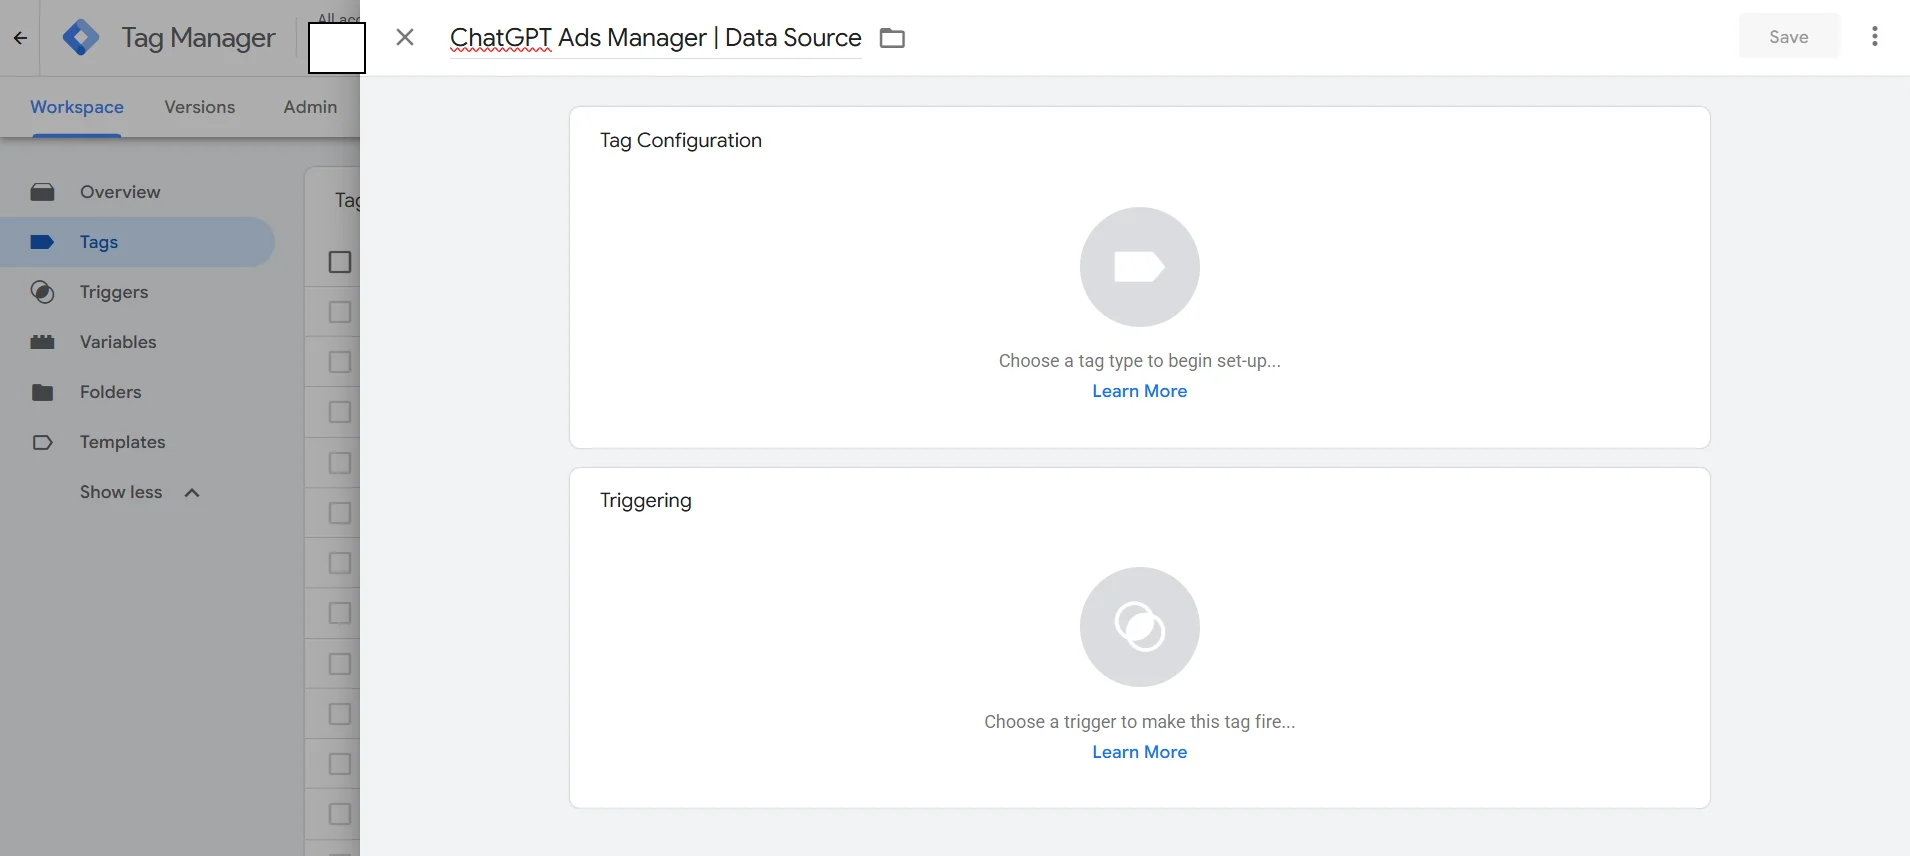Click the Triggers circle icon
This screenshot has height=856, width=1910.
point(42,292)
